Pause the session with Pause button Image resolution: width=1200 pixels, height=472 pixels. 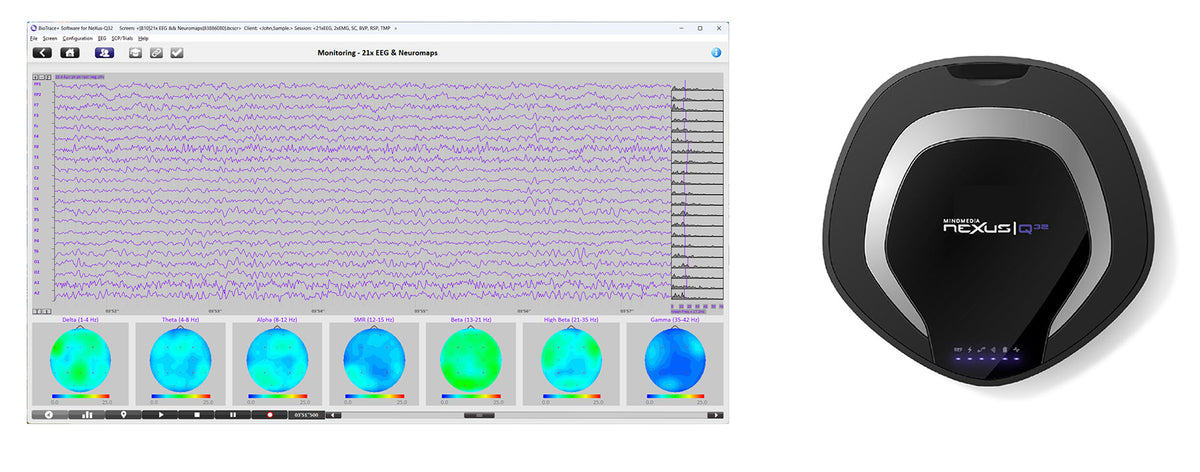pyautogui.click(x=233, y=414)
